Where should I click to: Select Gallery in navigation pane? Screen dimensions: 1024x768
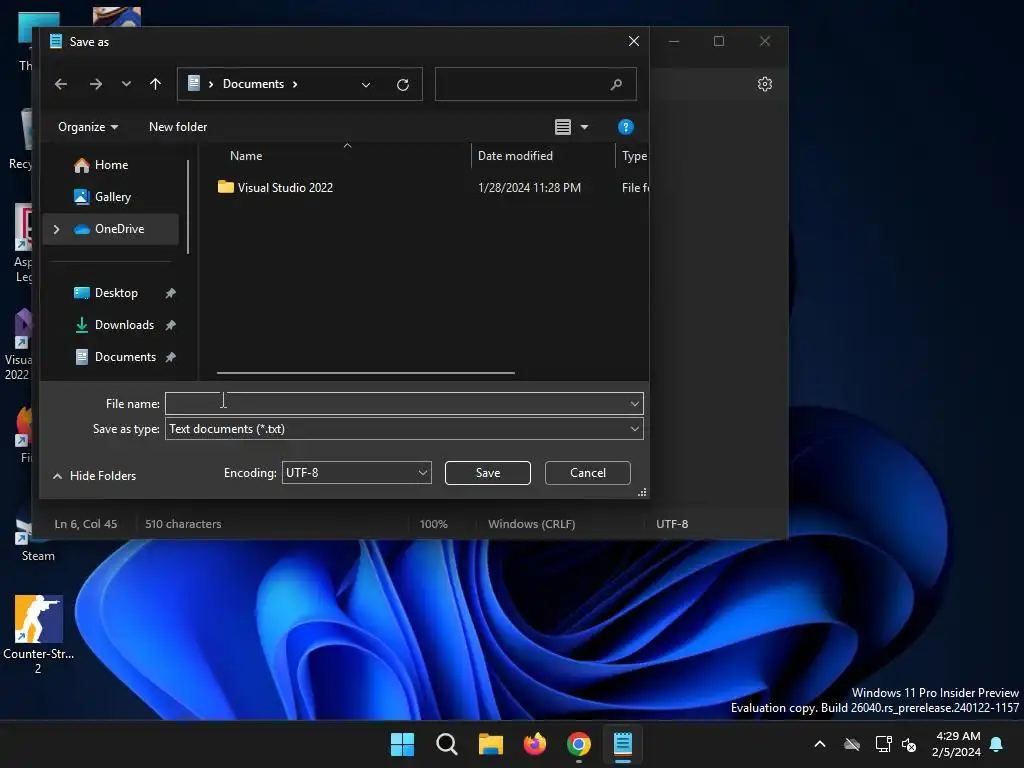(x=112, y=197)
